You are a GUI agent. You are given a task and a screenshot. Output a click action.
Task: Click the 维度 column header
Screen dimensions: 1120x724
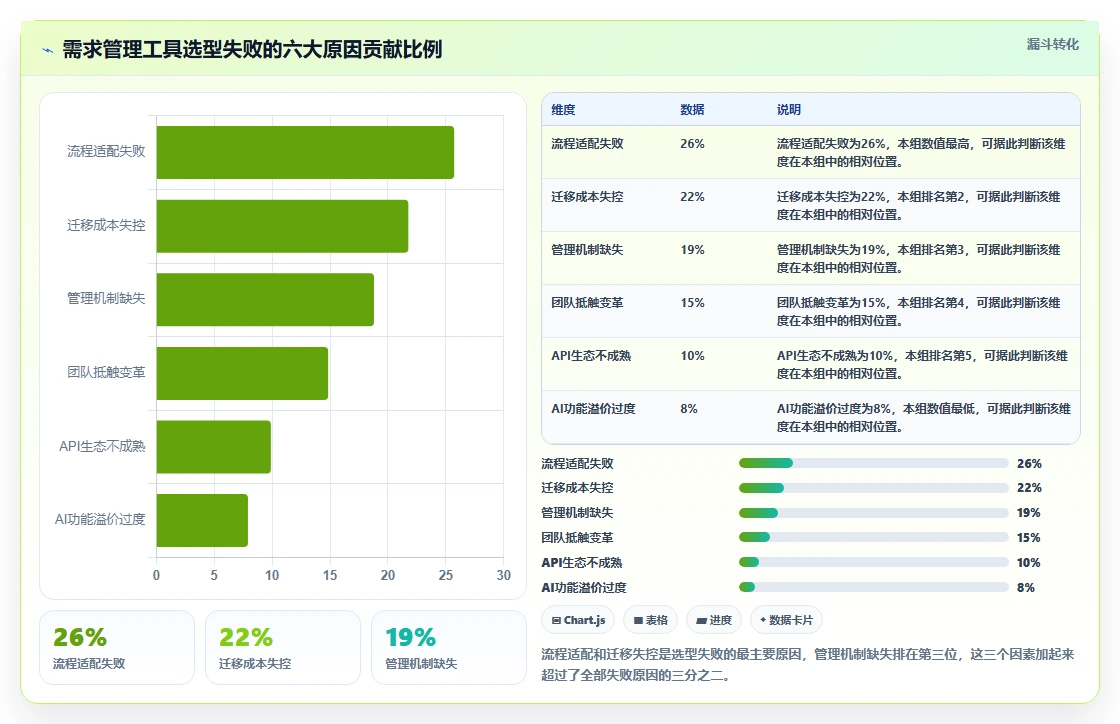tap(563, 110)
